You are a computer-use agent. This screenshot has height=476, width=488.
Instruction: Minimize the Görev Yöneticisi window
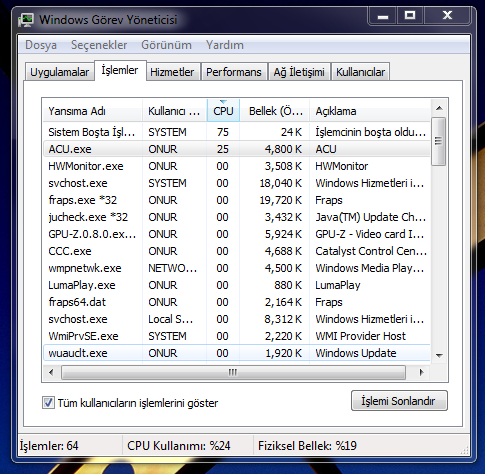tap(383, 16)
